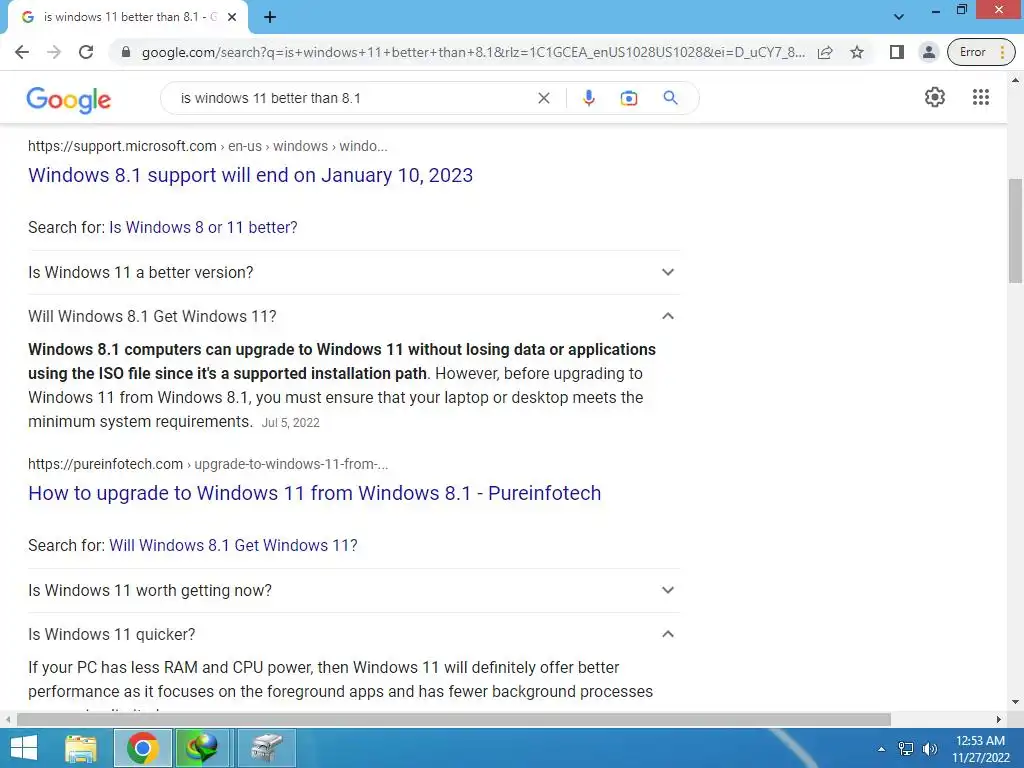This screenshot has height=768, width=1024.
Task: Open taskbar clock and date
Action: click(x=980, y=749)
